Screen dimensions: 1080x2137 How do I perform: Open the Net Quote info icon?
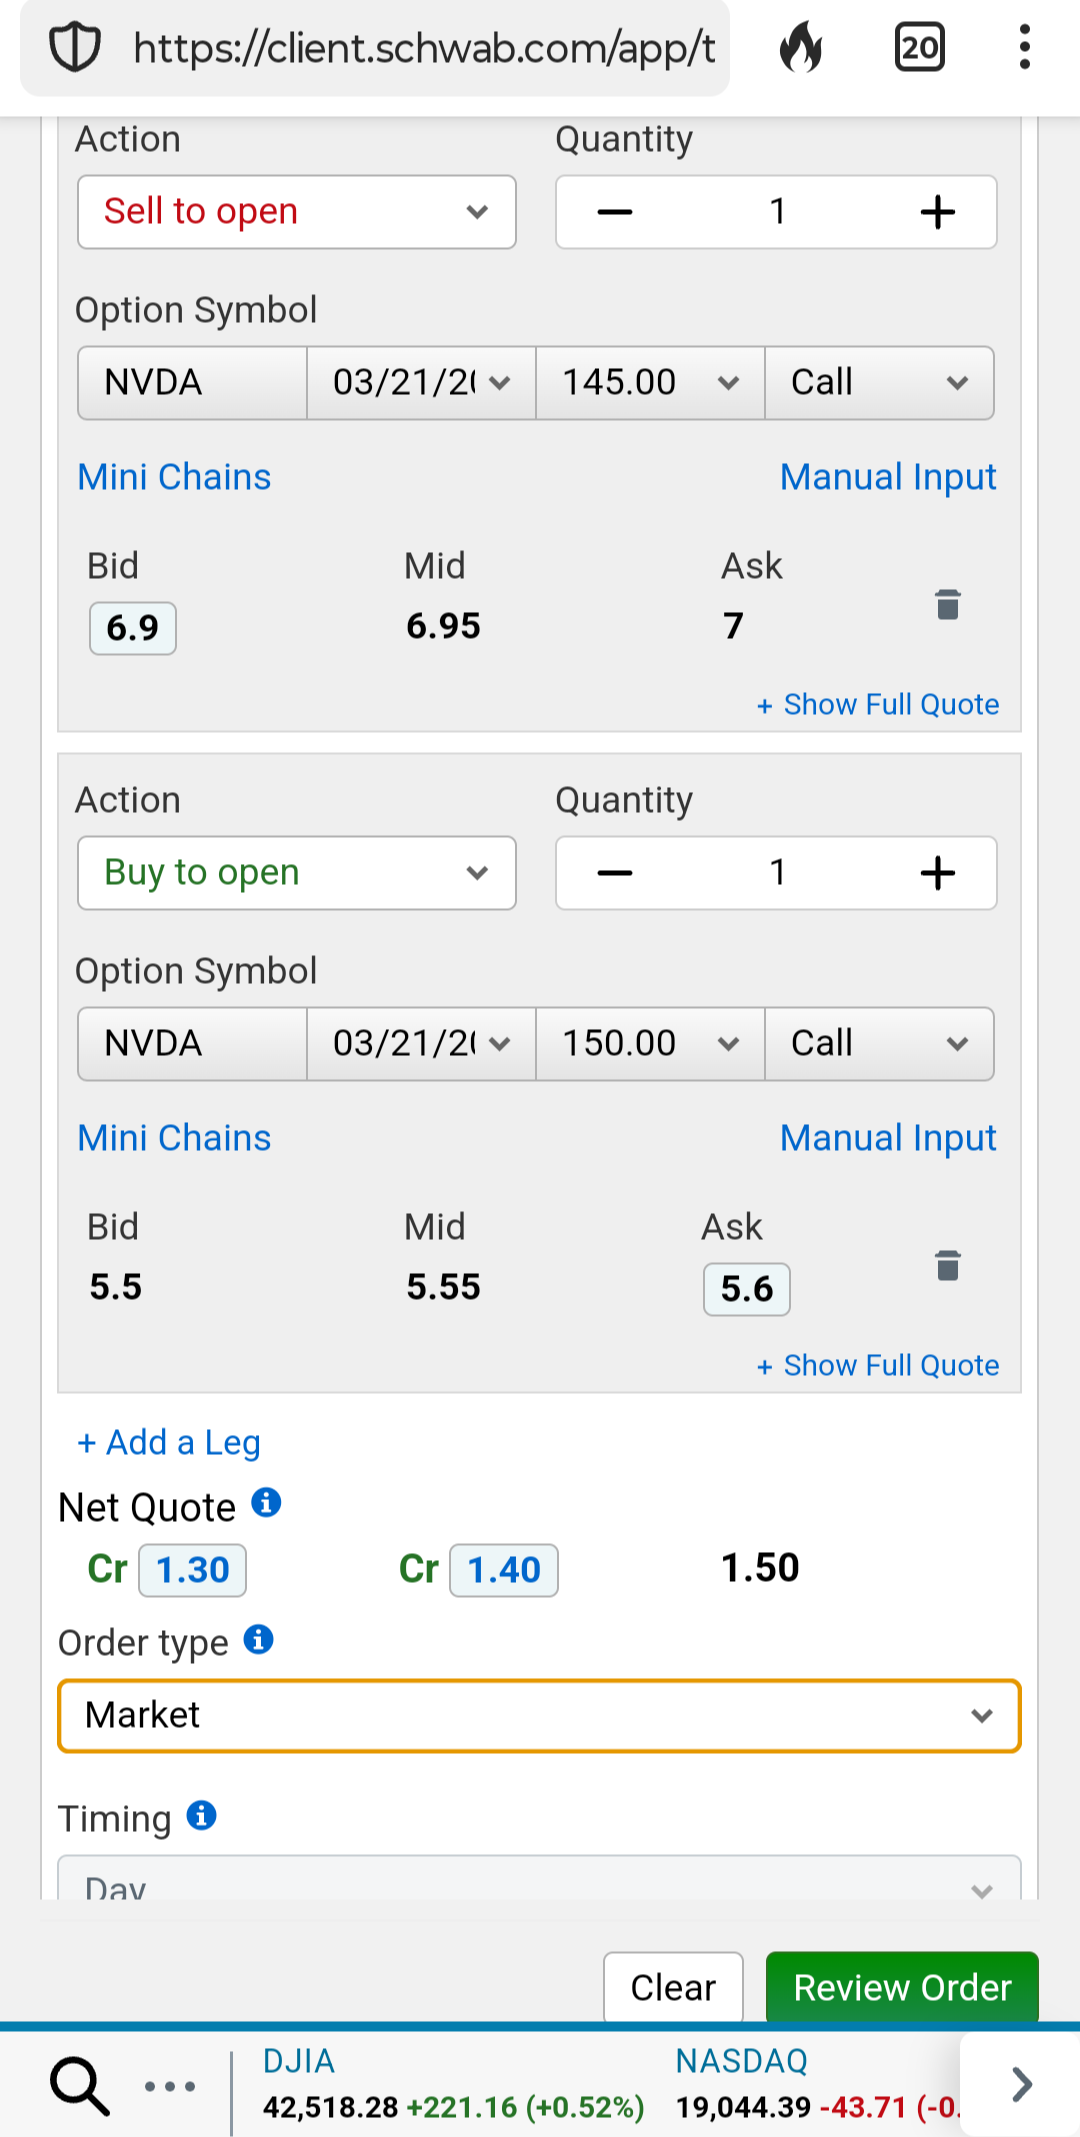(x=266, y=1502)
